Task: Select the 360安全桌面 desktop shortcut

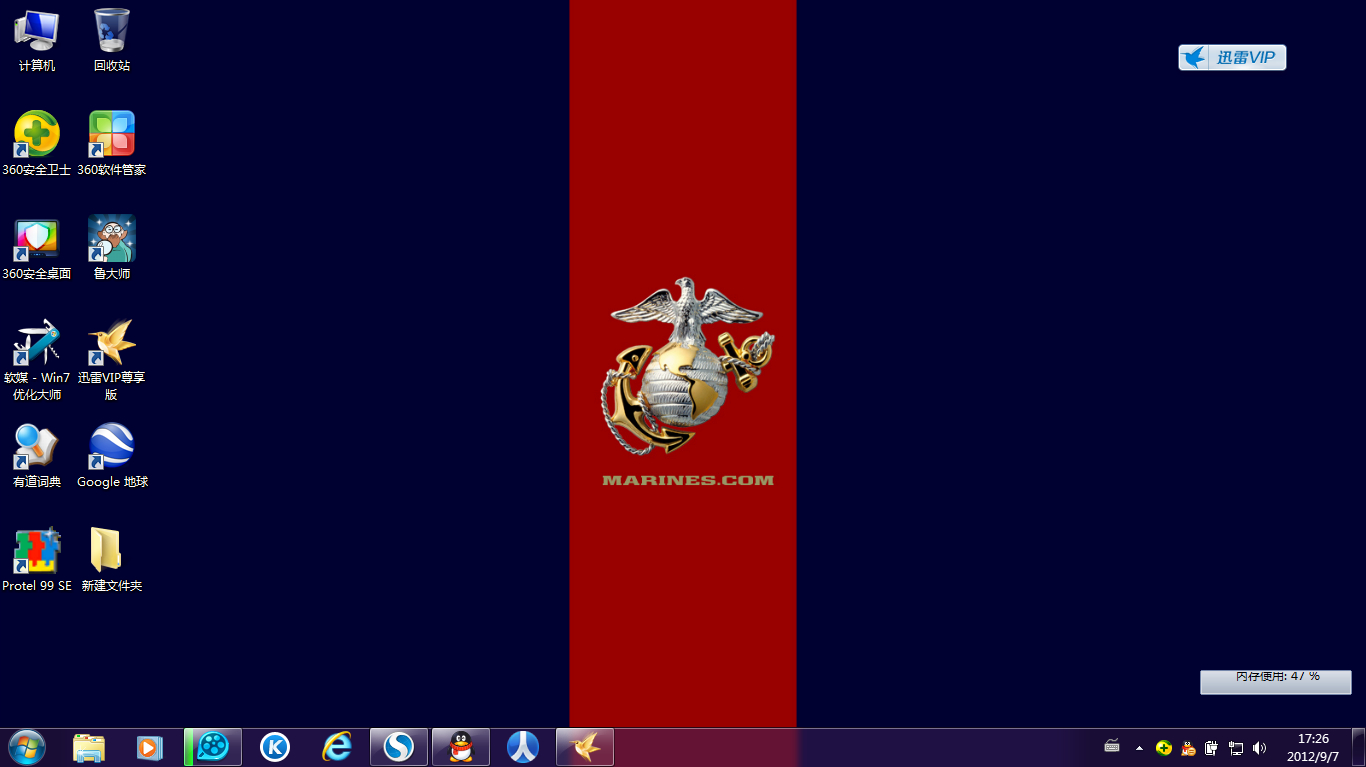Action: tap(37, 248)
